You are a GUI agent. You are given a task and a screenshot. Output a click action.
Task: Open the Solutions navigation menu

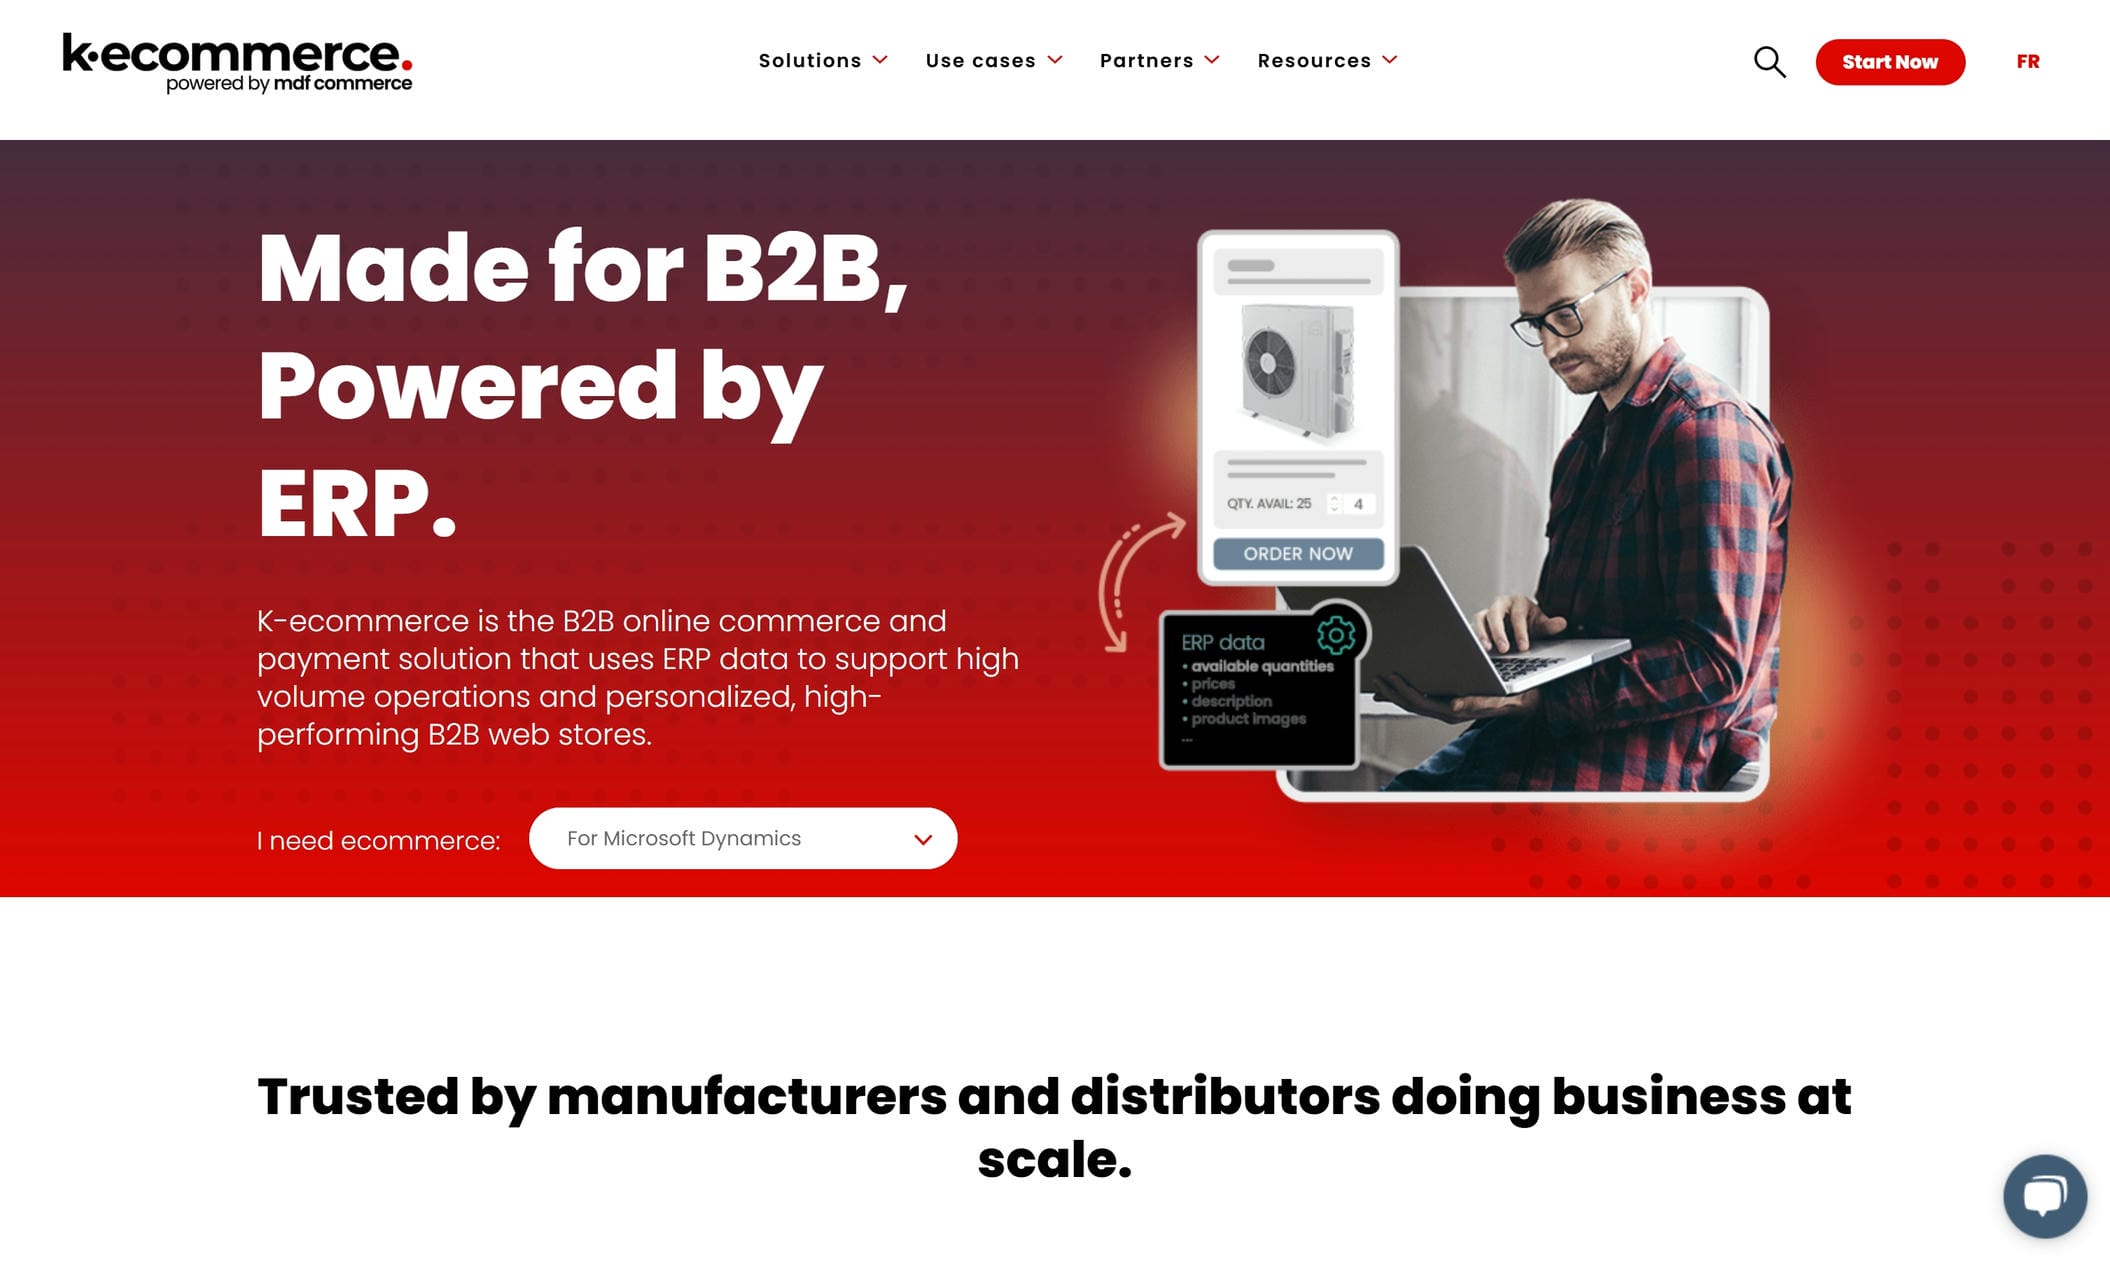[822, 60]
